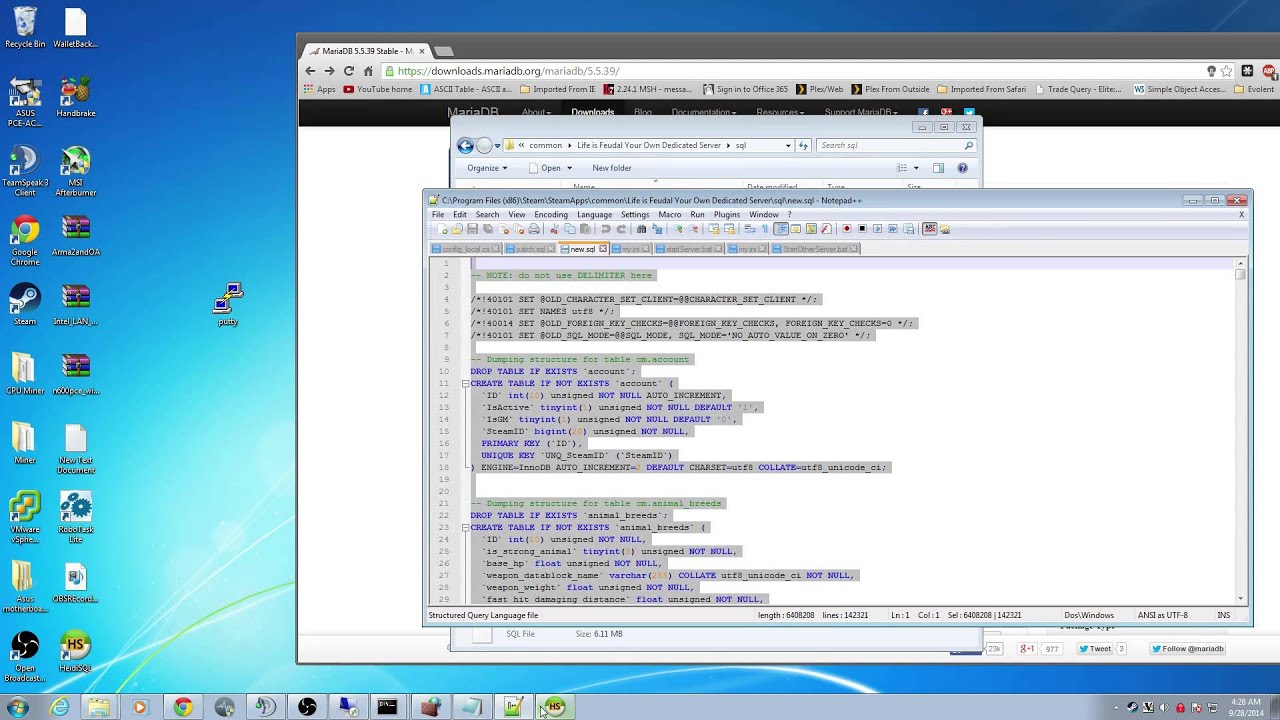The image size is (1280, 720).
Task: Click the Tweet button on MariaDB page
Action: (1094, 648)
